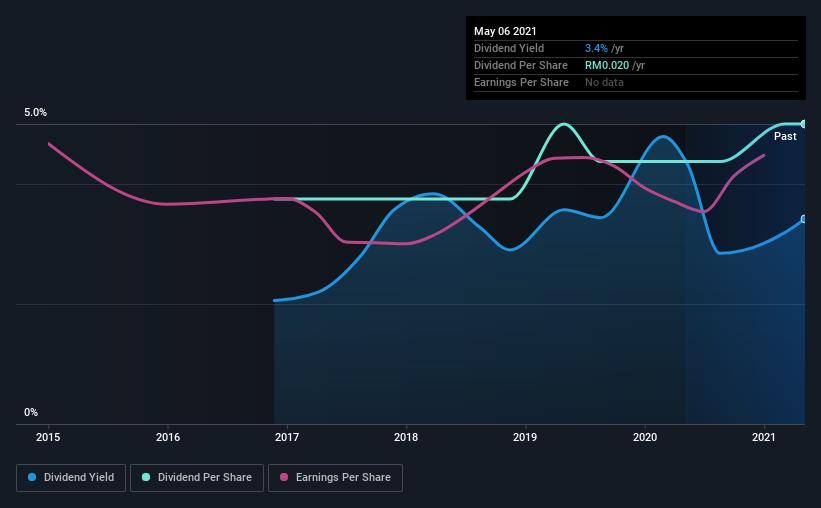Click the 5.0% y-axis label
The height and width of the screenshot is (508, 821).
35,113
